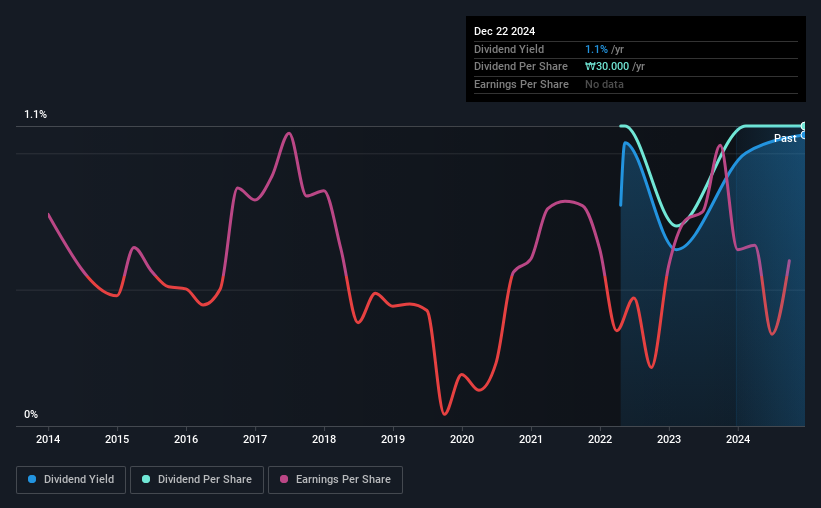The width and height of the screenshot is (821, 508).
Task: Select the 2024 label on the x-axis
Action: coord(738,439)
